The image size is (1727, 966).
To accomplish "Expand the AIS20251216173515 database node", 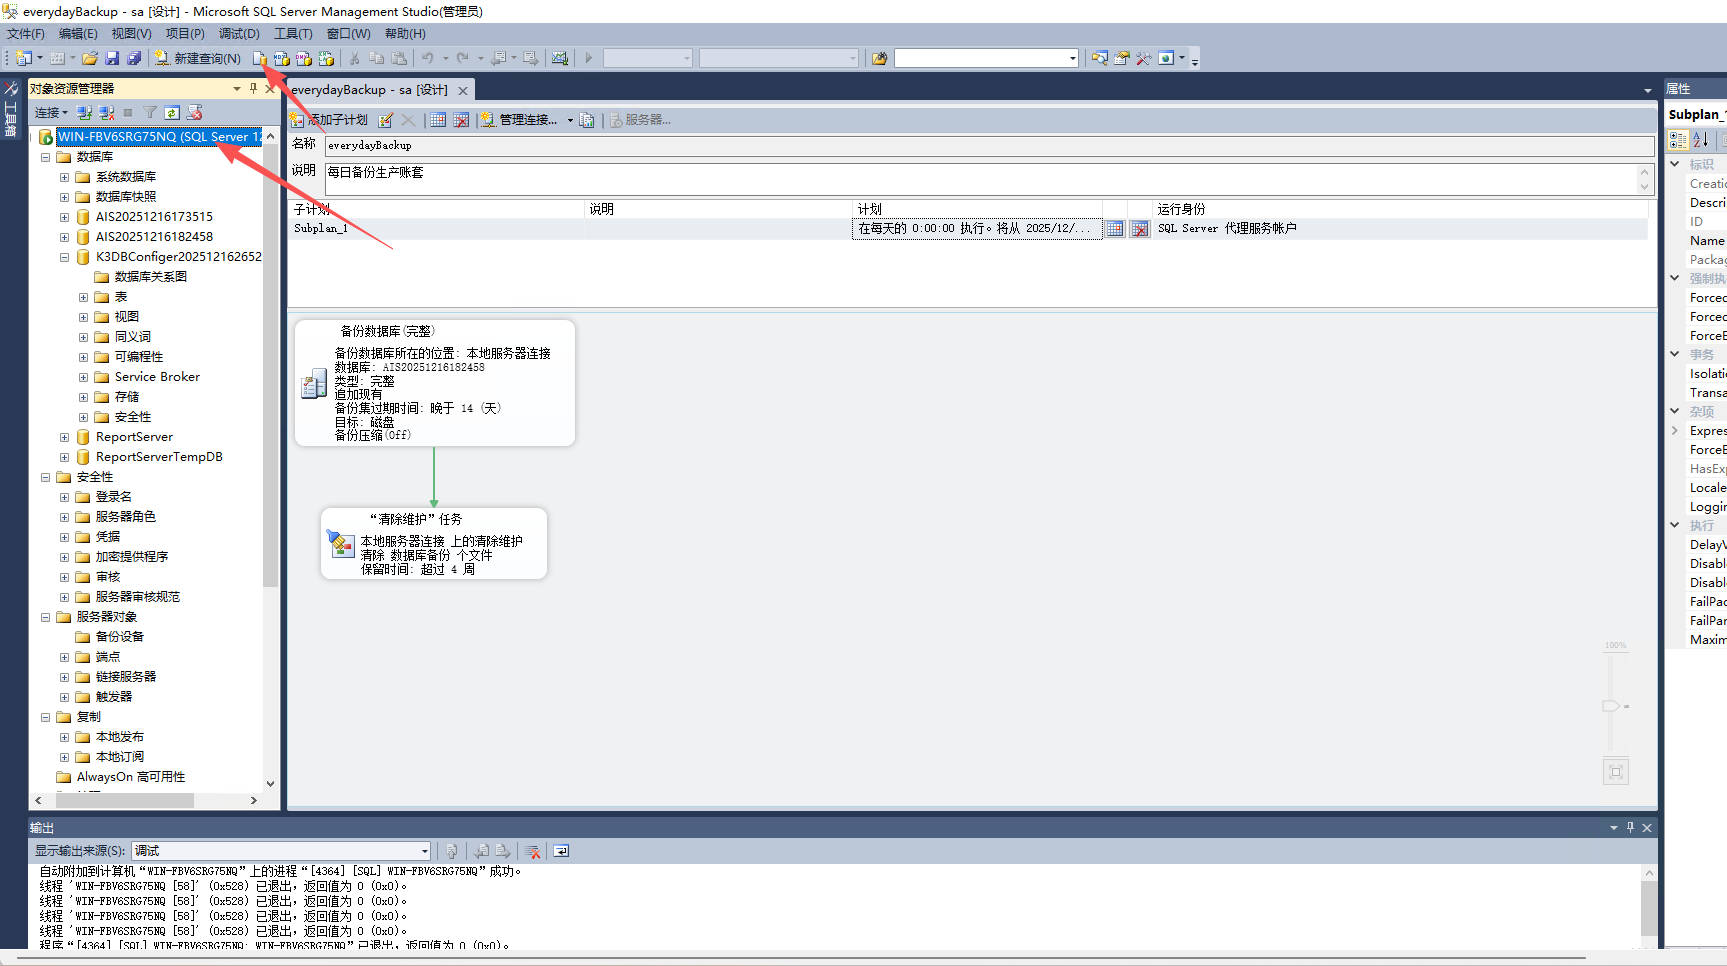I will point(64,217).
